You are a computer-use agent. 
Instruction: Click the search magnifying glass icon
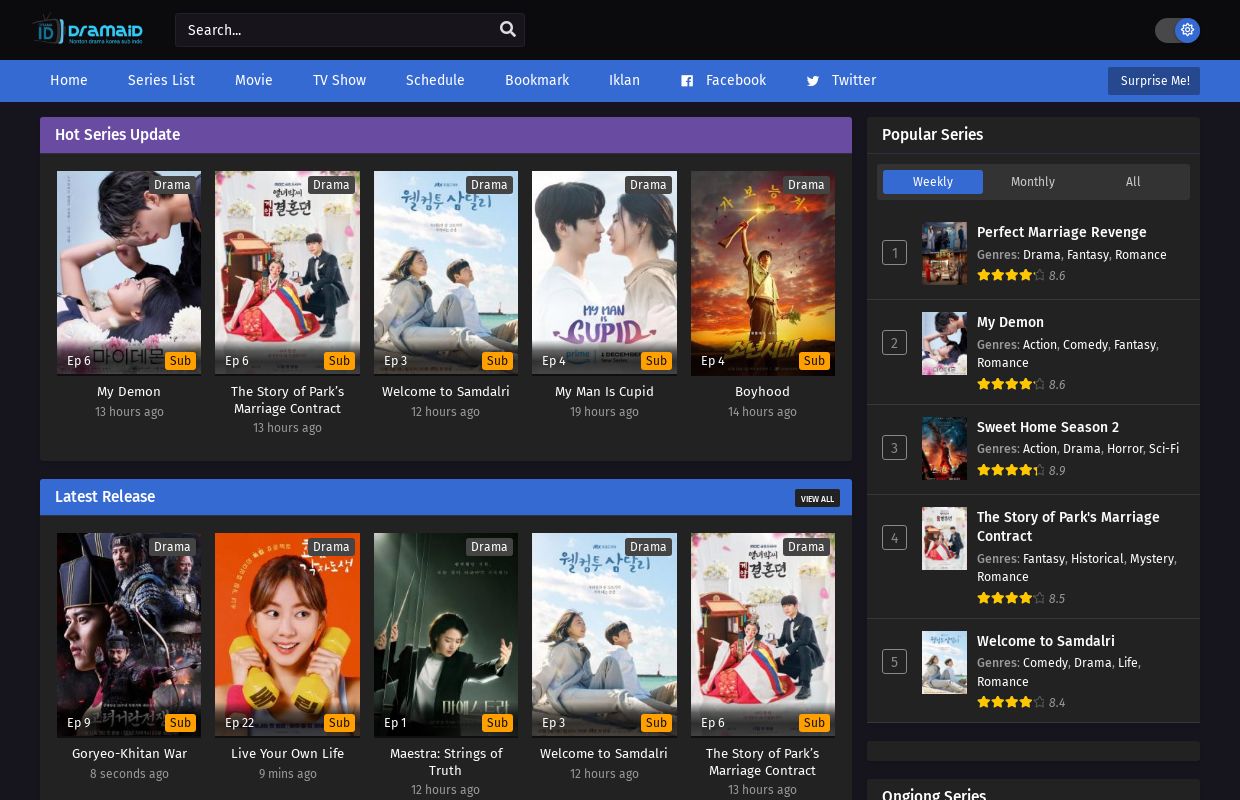click(x=507, y=29)
